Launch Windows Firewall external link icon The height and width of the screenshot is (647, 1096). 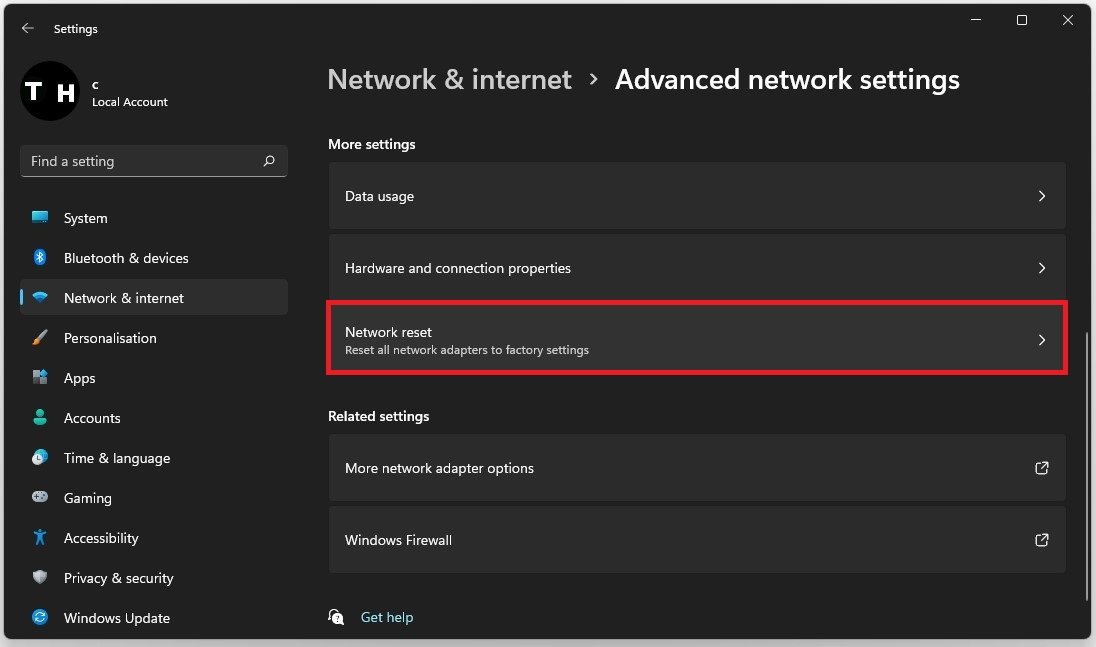point(1041,540)
